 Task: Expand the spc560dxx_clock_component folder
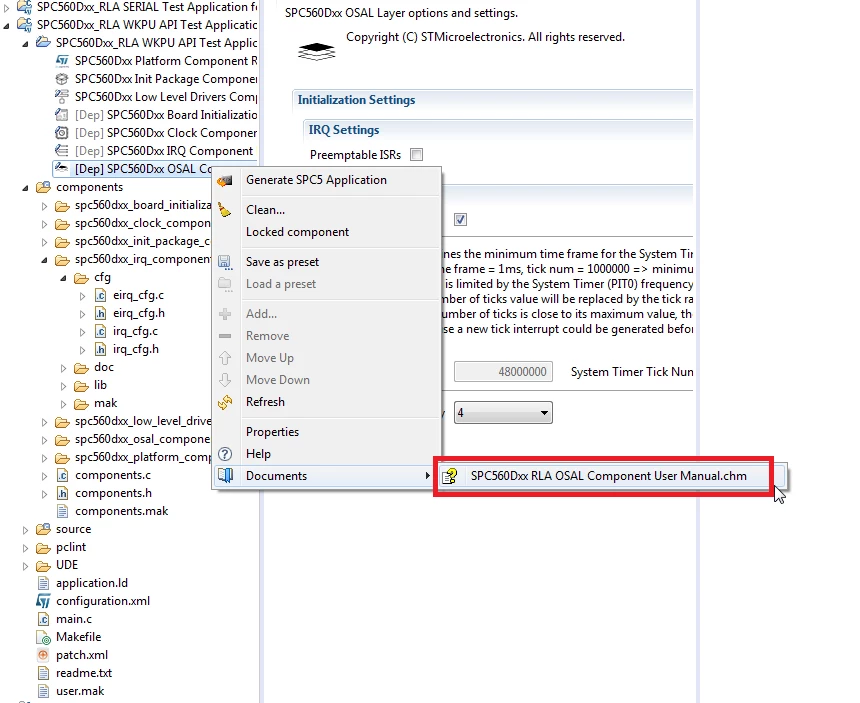tap(44, 224)
